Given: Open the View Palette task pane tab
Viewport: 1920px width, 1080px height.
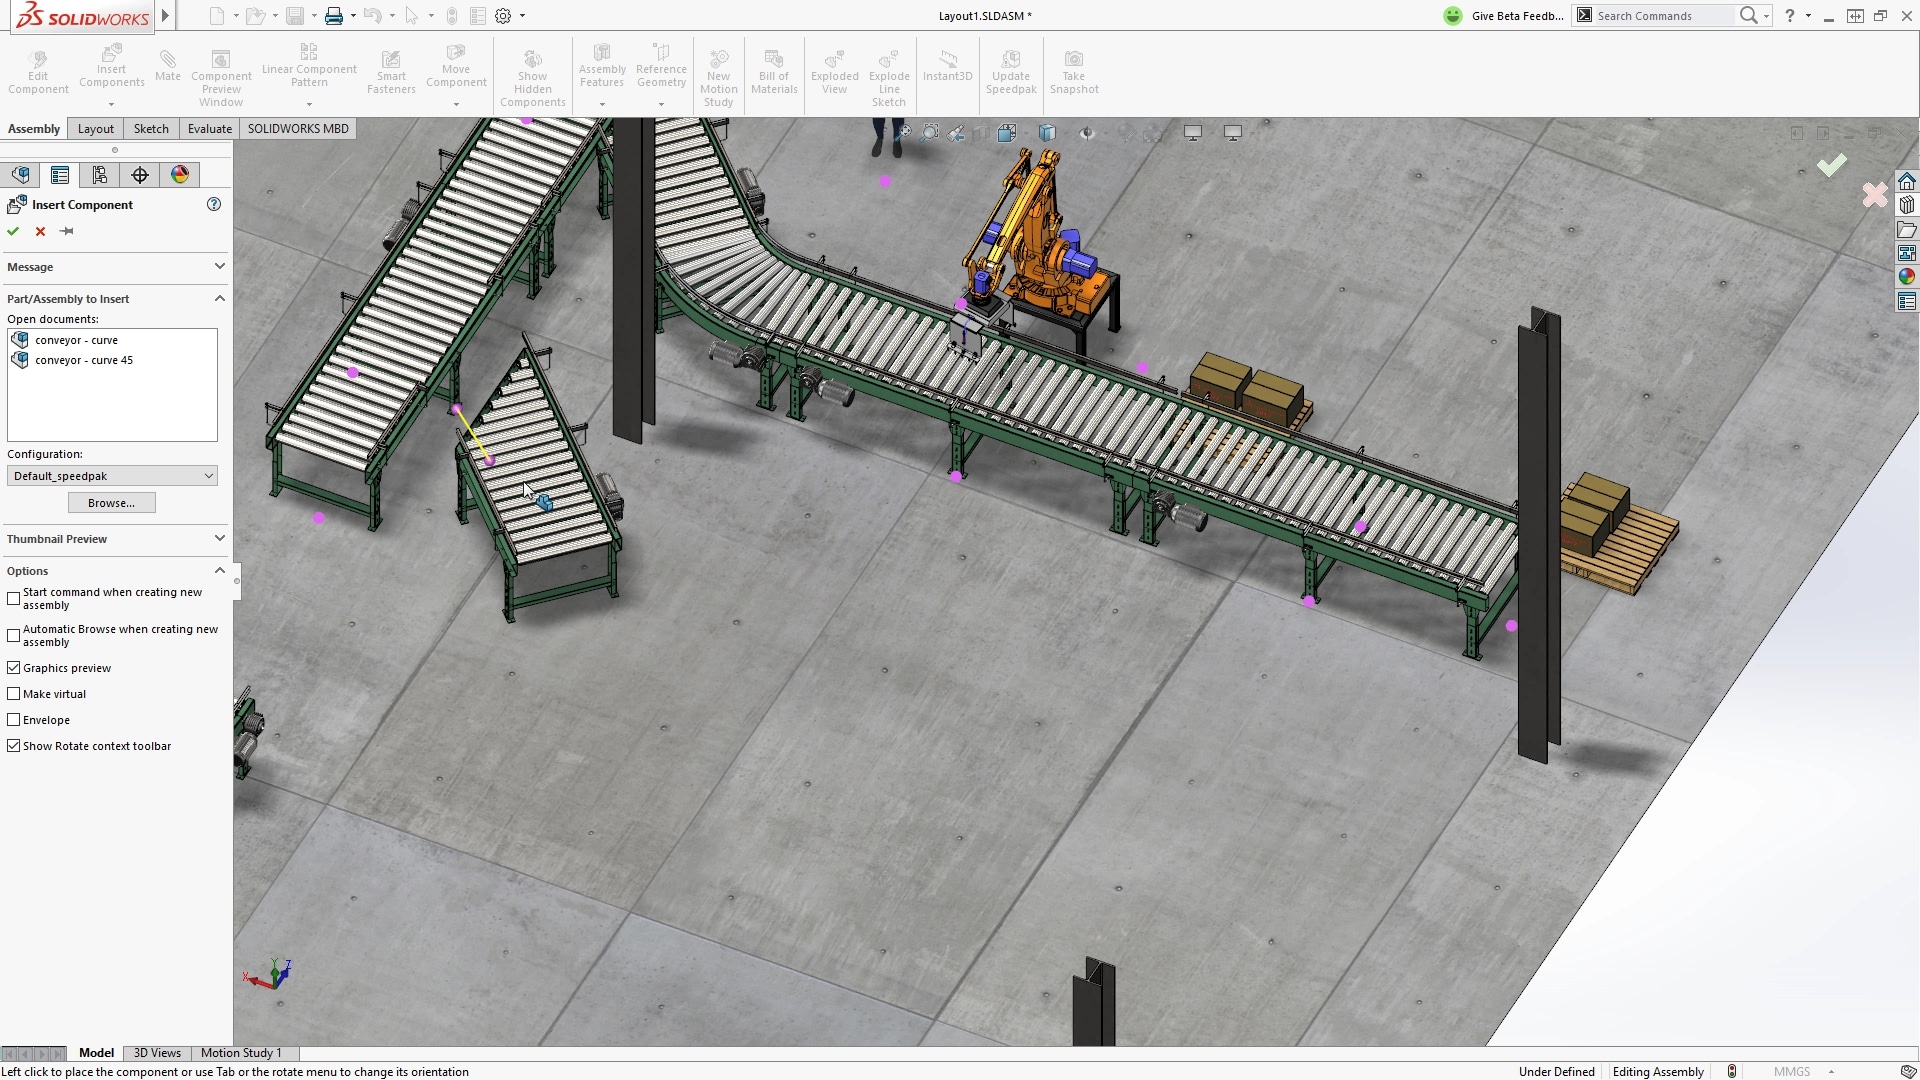Looking at the screenshot, I should click(x=1907, y=253).
